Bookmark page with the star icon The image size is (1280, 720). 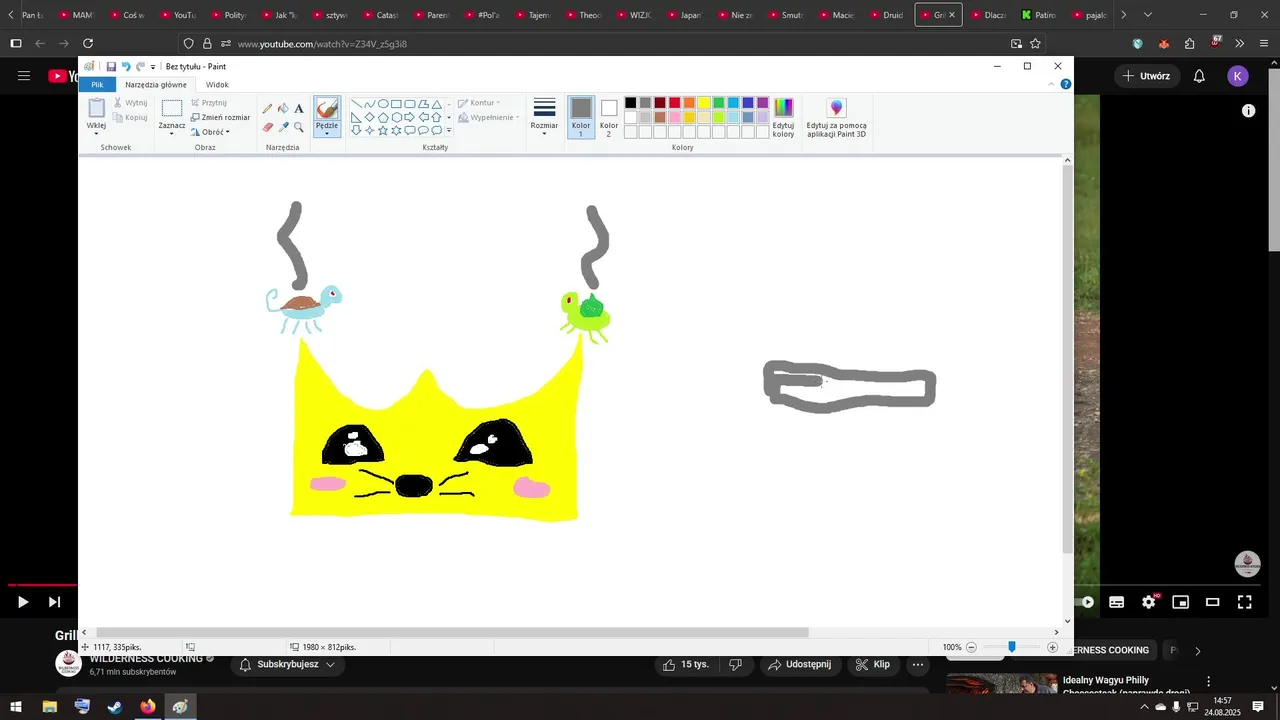pos(1036,44)
